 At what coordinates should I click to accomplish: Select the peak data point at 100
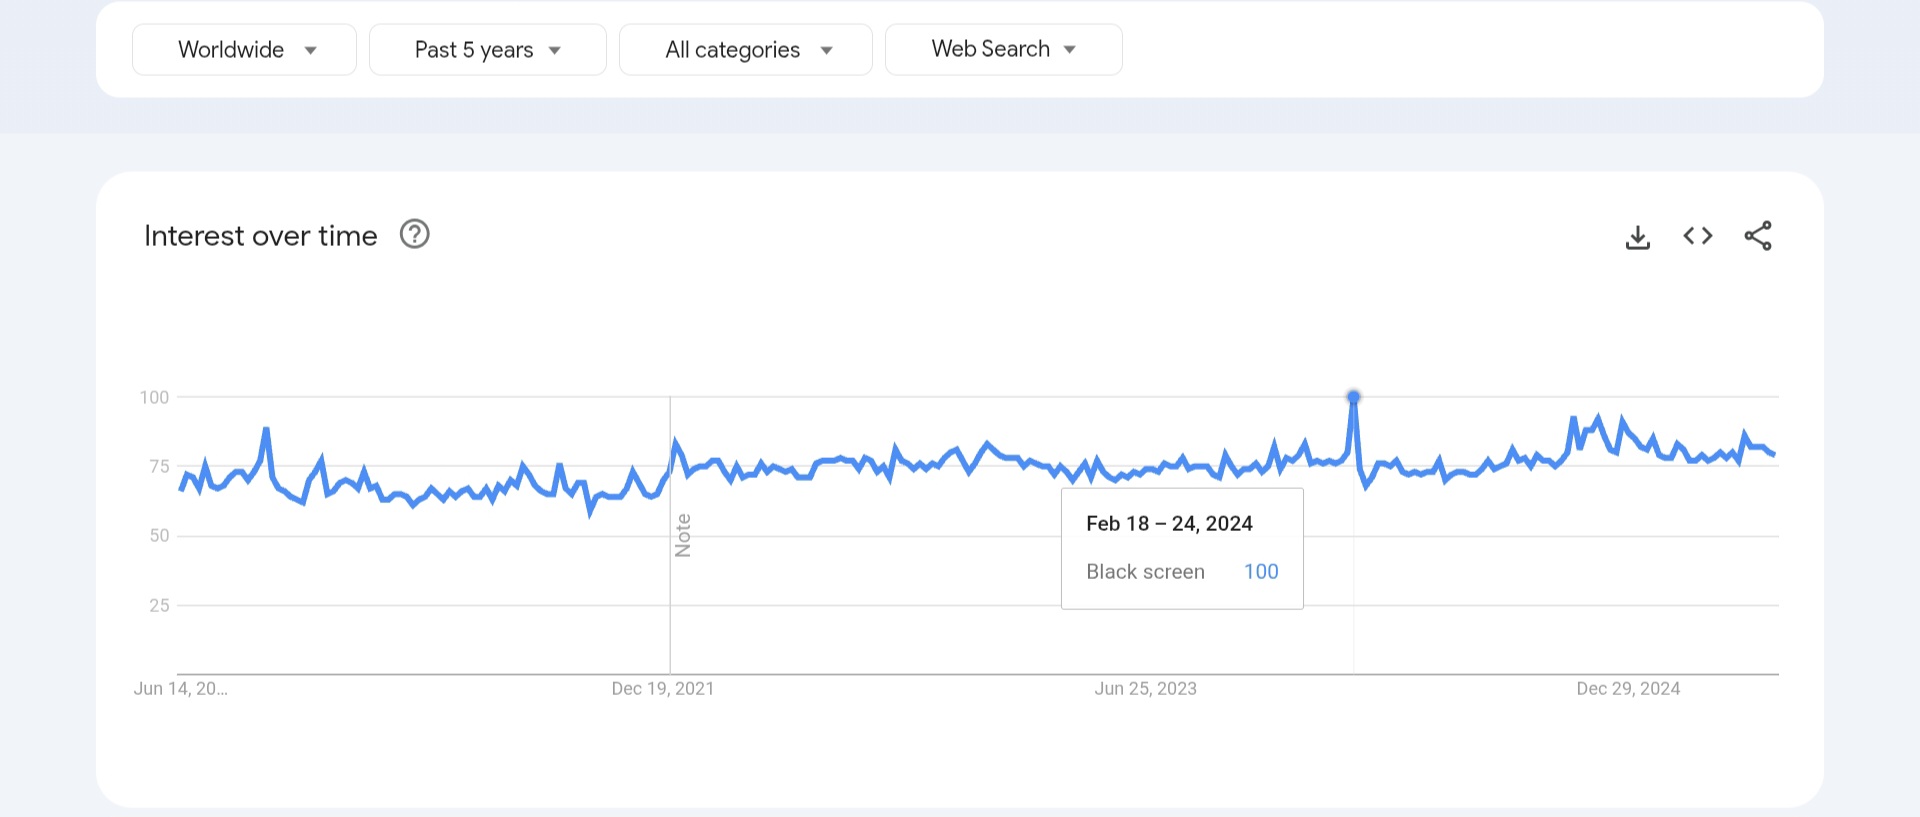[1353, 397]
